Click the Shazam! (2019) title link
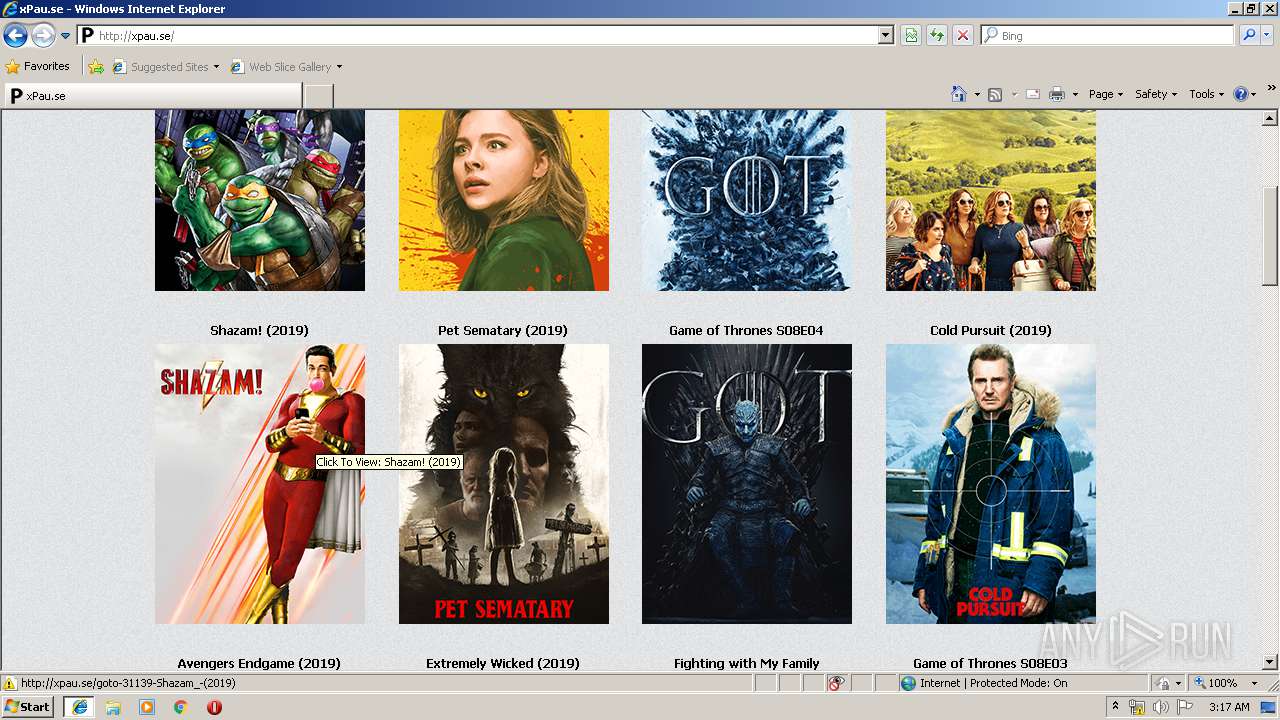The height and width of the screenshot is (720, 1280). (x=259, y=330)
